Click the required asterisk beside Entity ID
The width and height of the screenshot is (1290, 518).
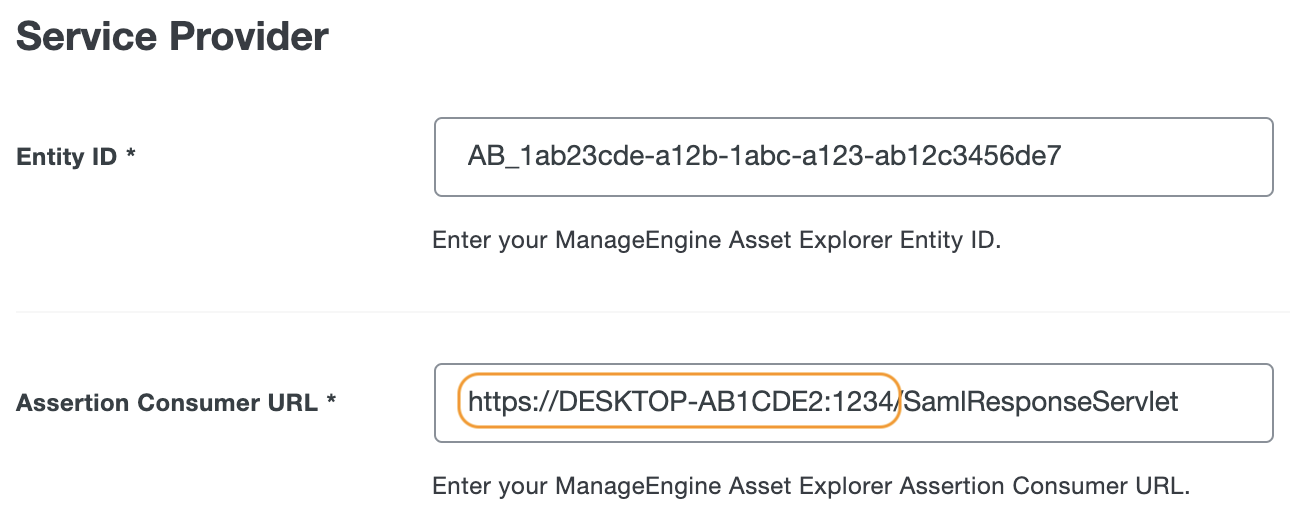click(x=131, y=156)
